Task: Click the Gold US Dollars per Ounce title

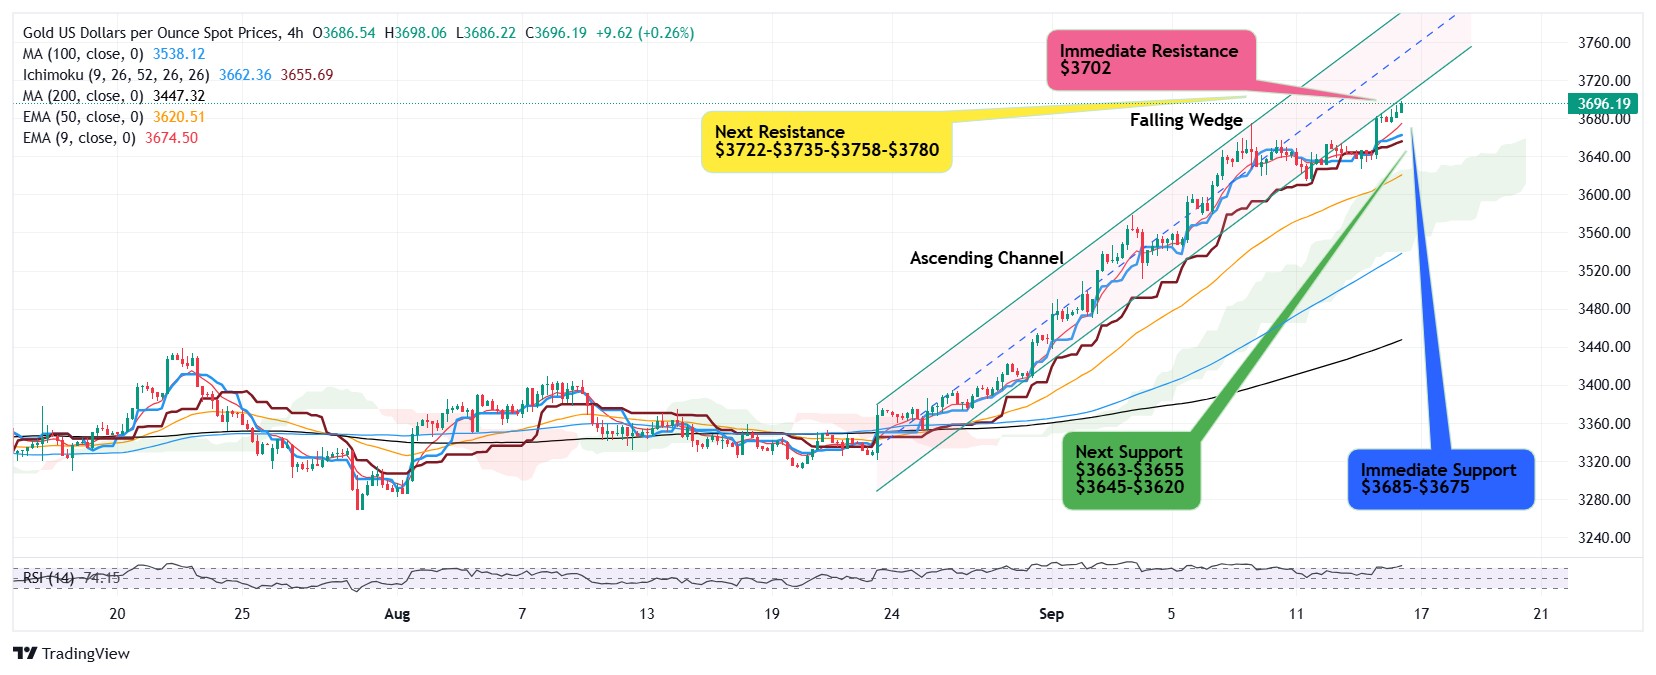Action: coord(152,33)
